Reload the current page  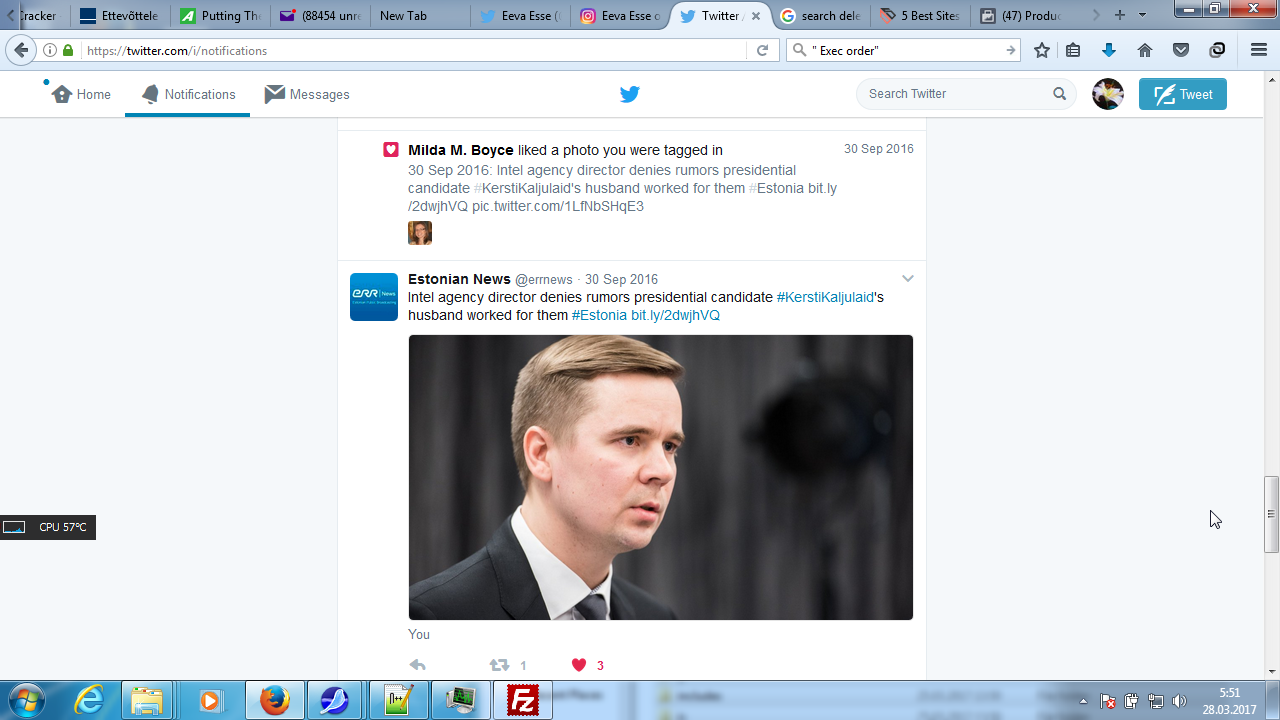(762, 50)
